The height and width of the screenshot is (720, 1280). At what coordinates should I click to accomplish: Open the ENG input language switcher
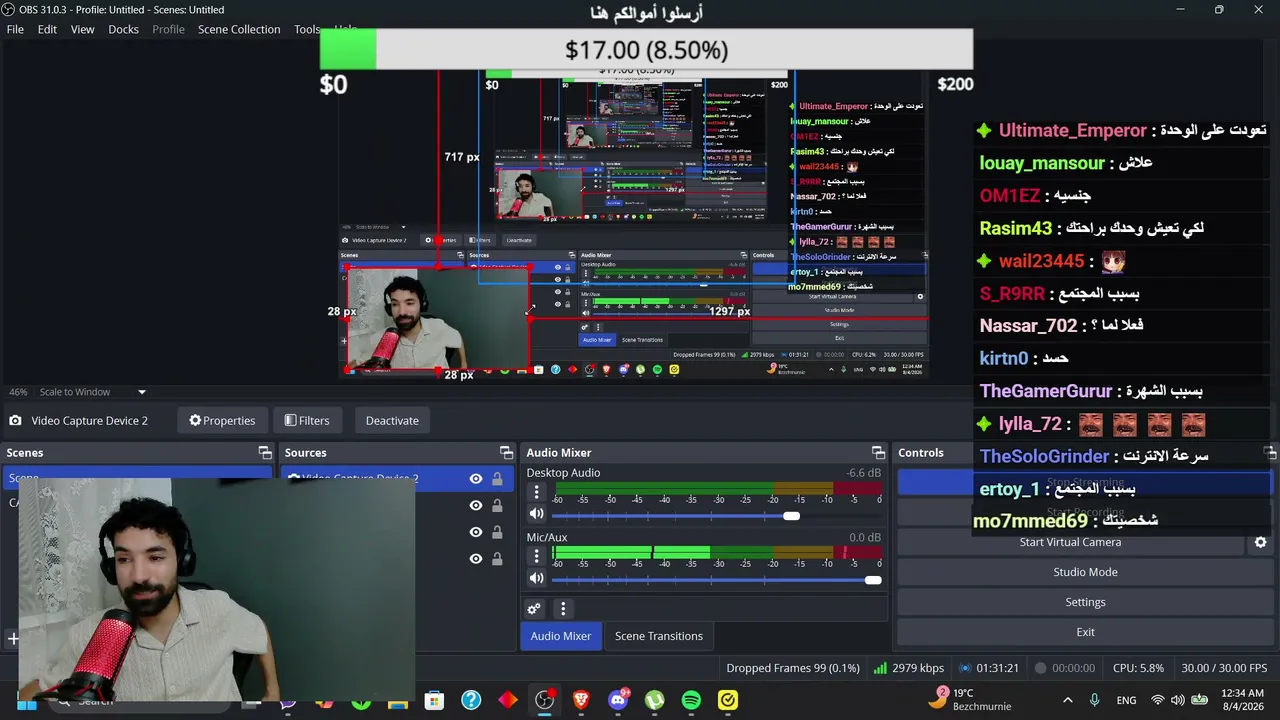point(1126,700)
